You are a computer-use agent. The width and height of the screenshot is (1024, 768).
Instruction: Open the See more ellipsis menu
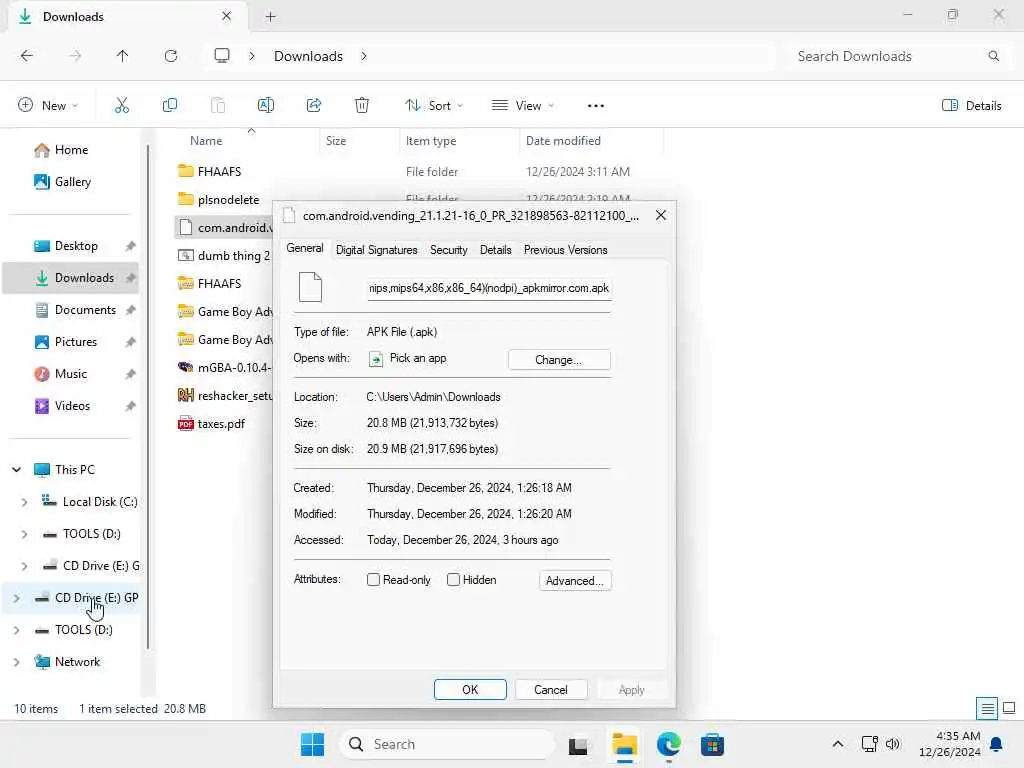(x=596, y=106)
